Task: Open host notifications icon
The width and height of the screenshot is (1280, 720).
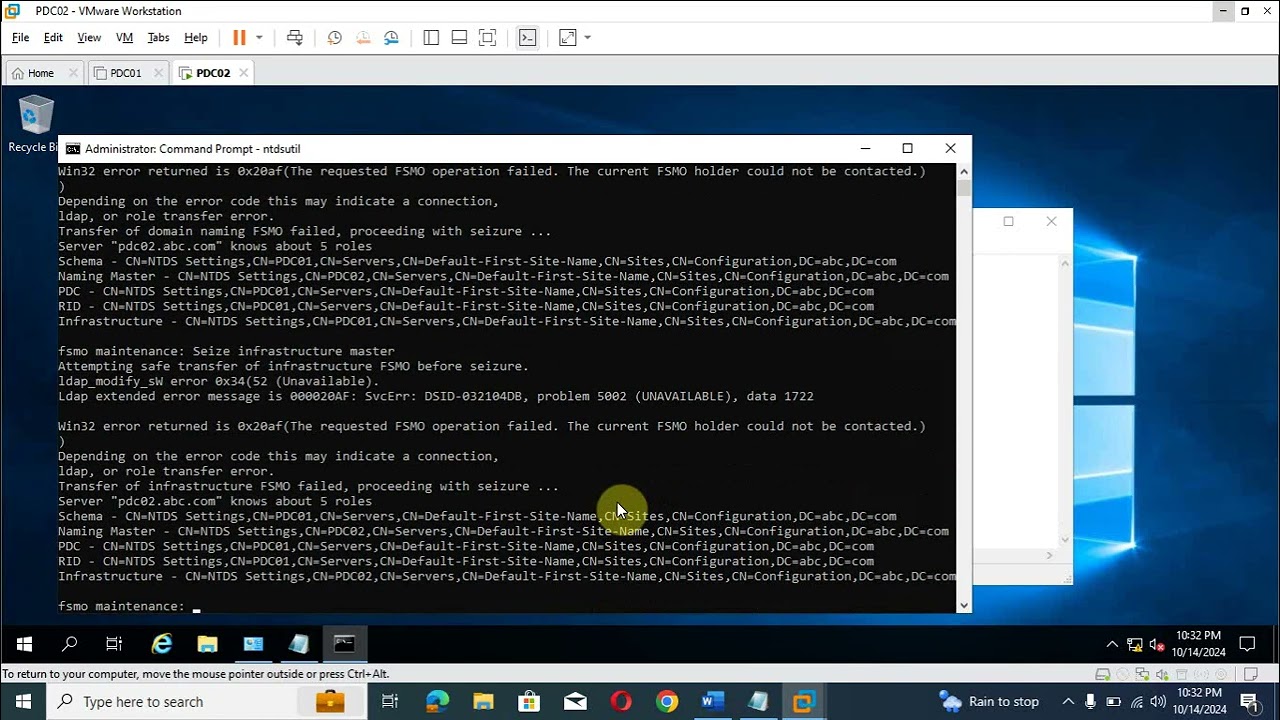Action: coord(1249,702)
